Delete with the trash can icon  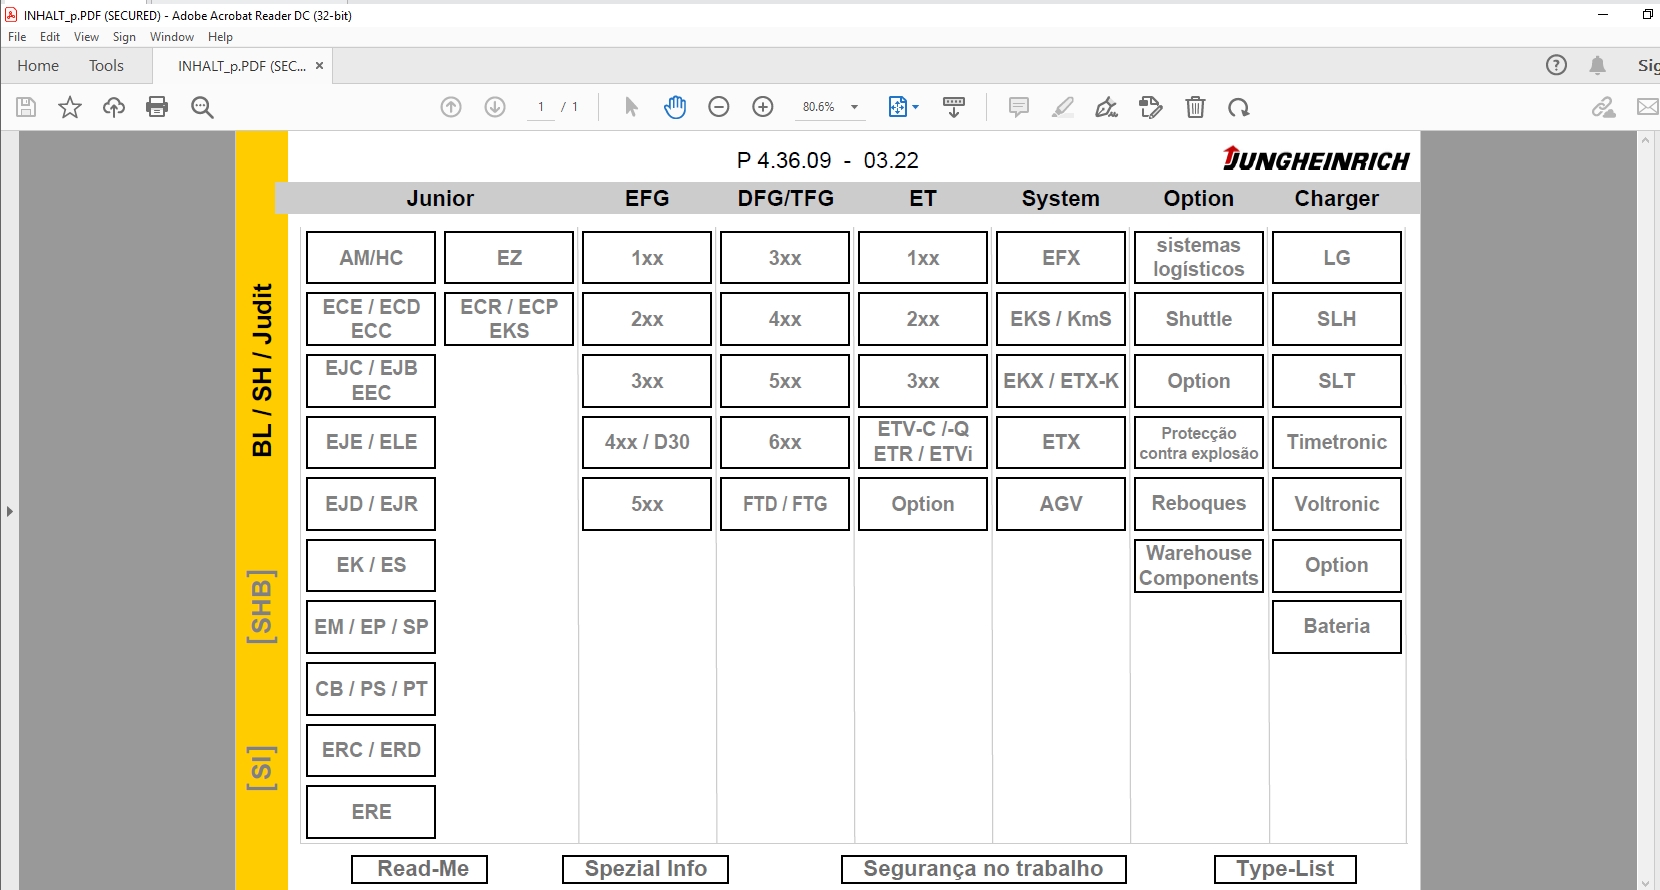tap(1195, 107)
